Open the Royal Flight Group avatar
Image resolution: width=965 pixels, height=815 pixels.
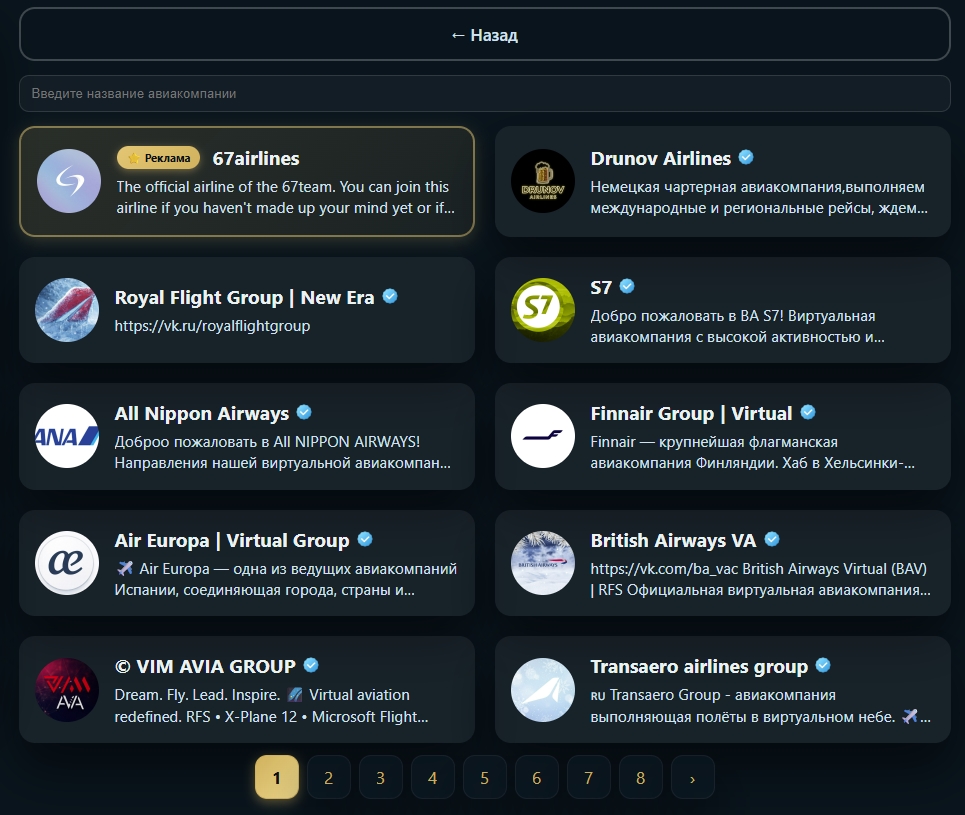[67, 310]
